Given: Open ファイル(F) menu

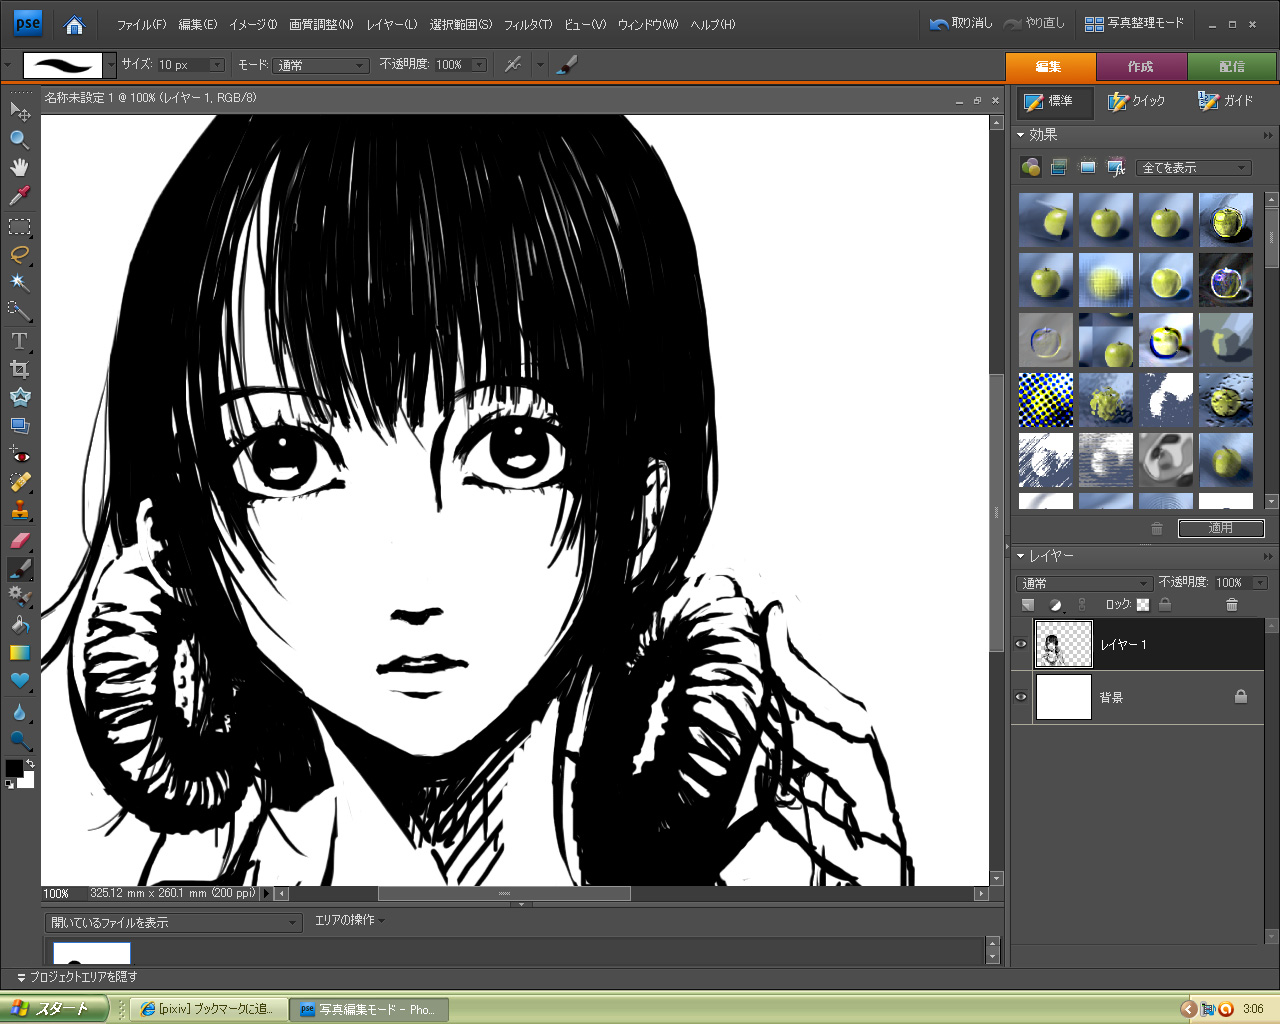Looking at the screenshot, I should (x=141, y=25).
